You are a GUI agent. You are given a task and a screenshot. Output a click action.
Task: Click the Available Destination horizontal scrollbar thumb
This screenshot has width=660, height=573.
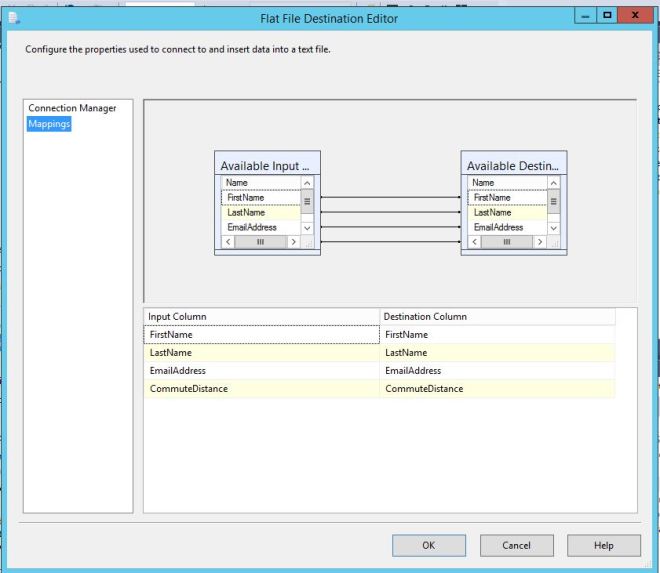point(507,242)
